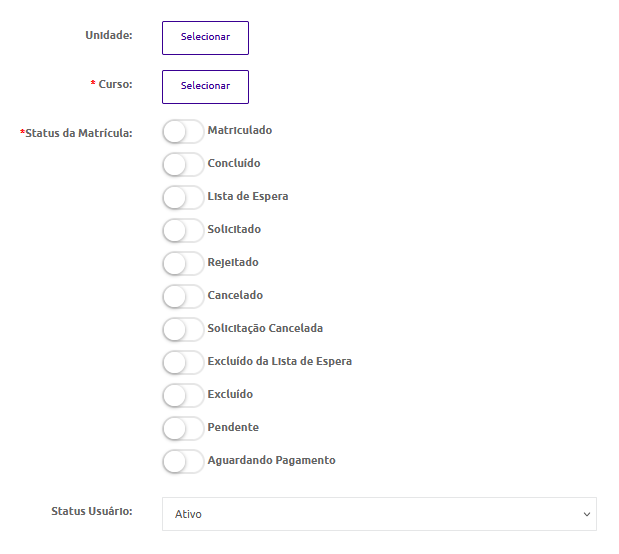This screenshot has height=554, width=619.
Task: Click the chevron arrow of Status Usuário select
Action: (x=587, y=514)
